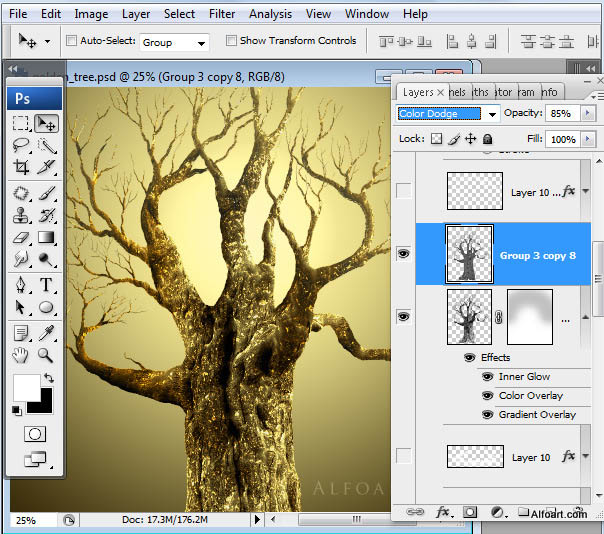Viewport: 604px width, 534px height.
Task: Switch to the Hand tool
Action: (21, 354)
